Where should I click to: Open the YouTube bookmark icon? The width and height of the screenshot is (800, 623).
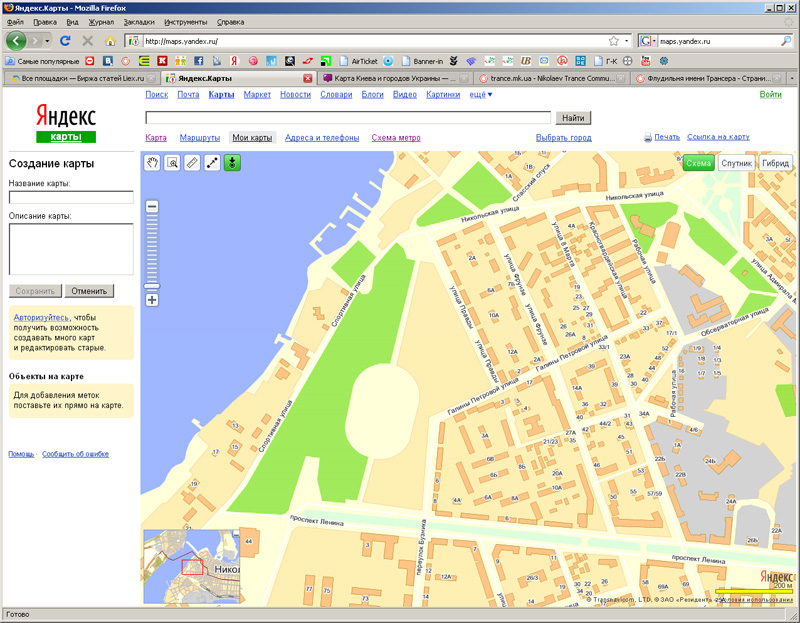[645, 61]
